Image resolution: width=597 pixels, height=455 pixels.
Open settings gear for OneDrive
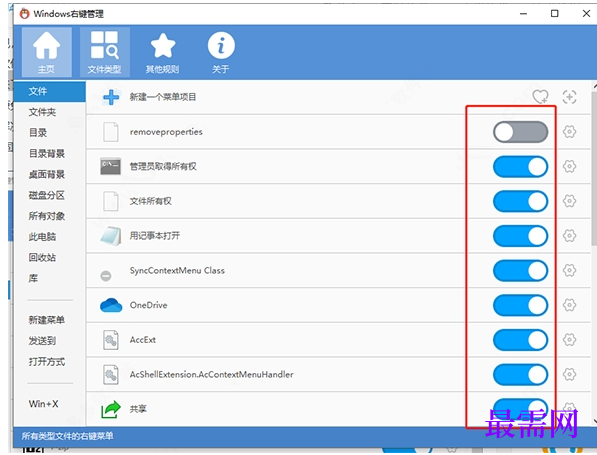[569, 305]
